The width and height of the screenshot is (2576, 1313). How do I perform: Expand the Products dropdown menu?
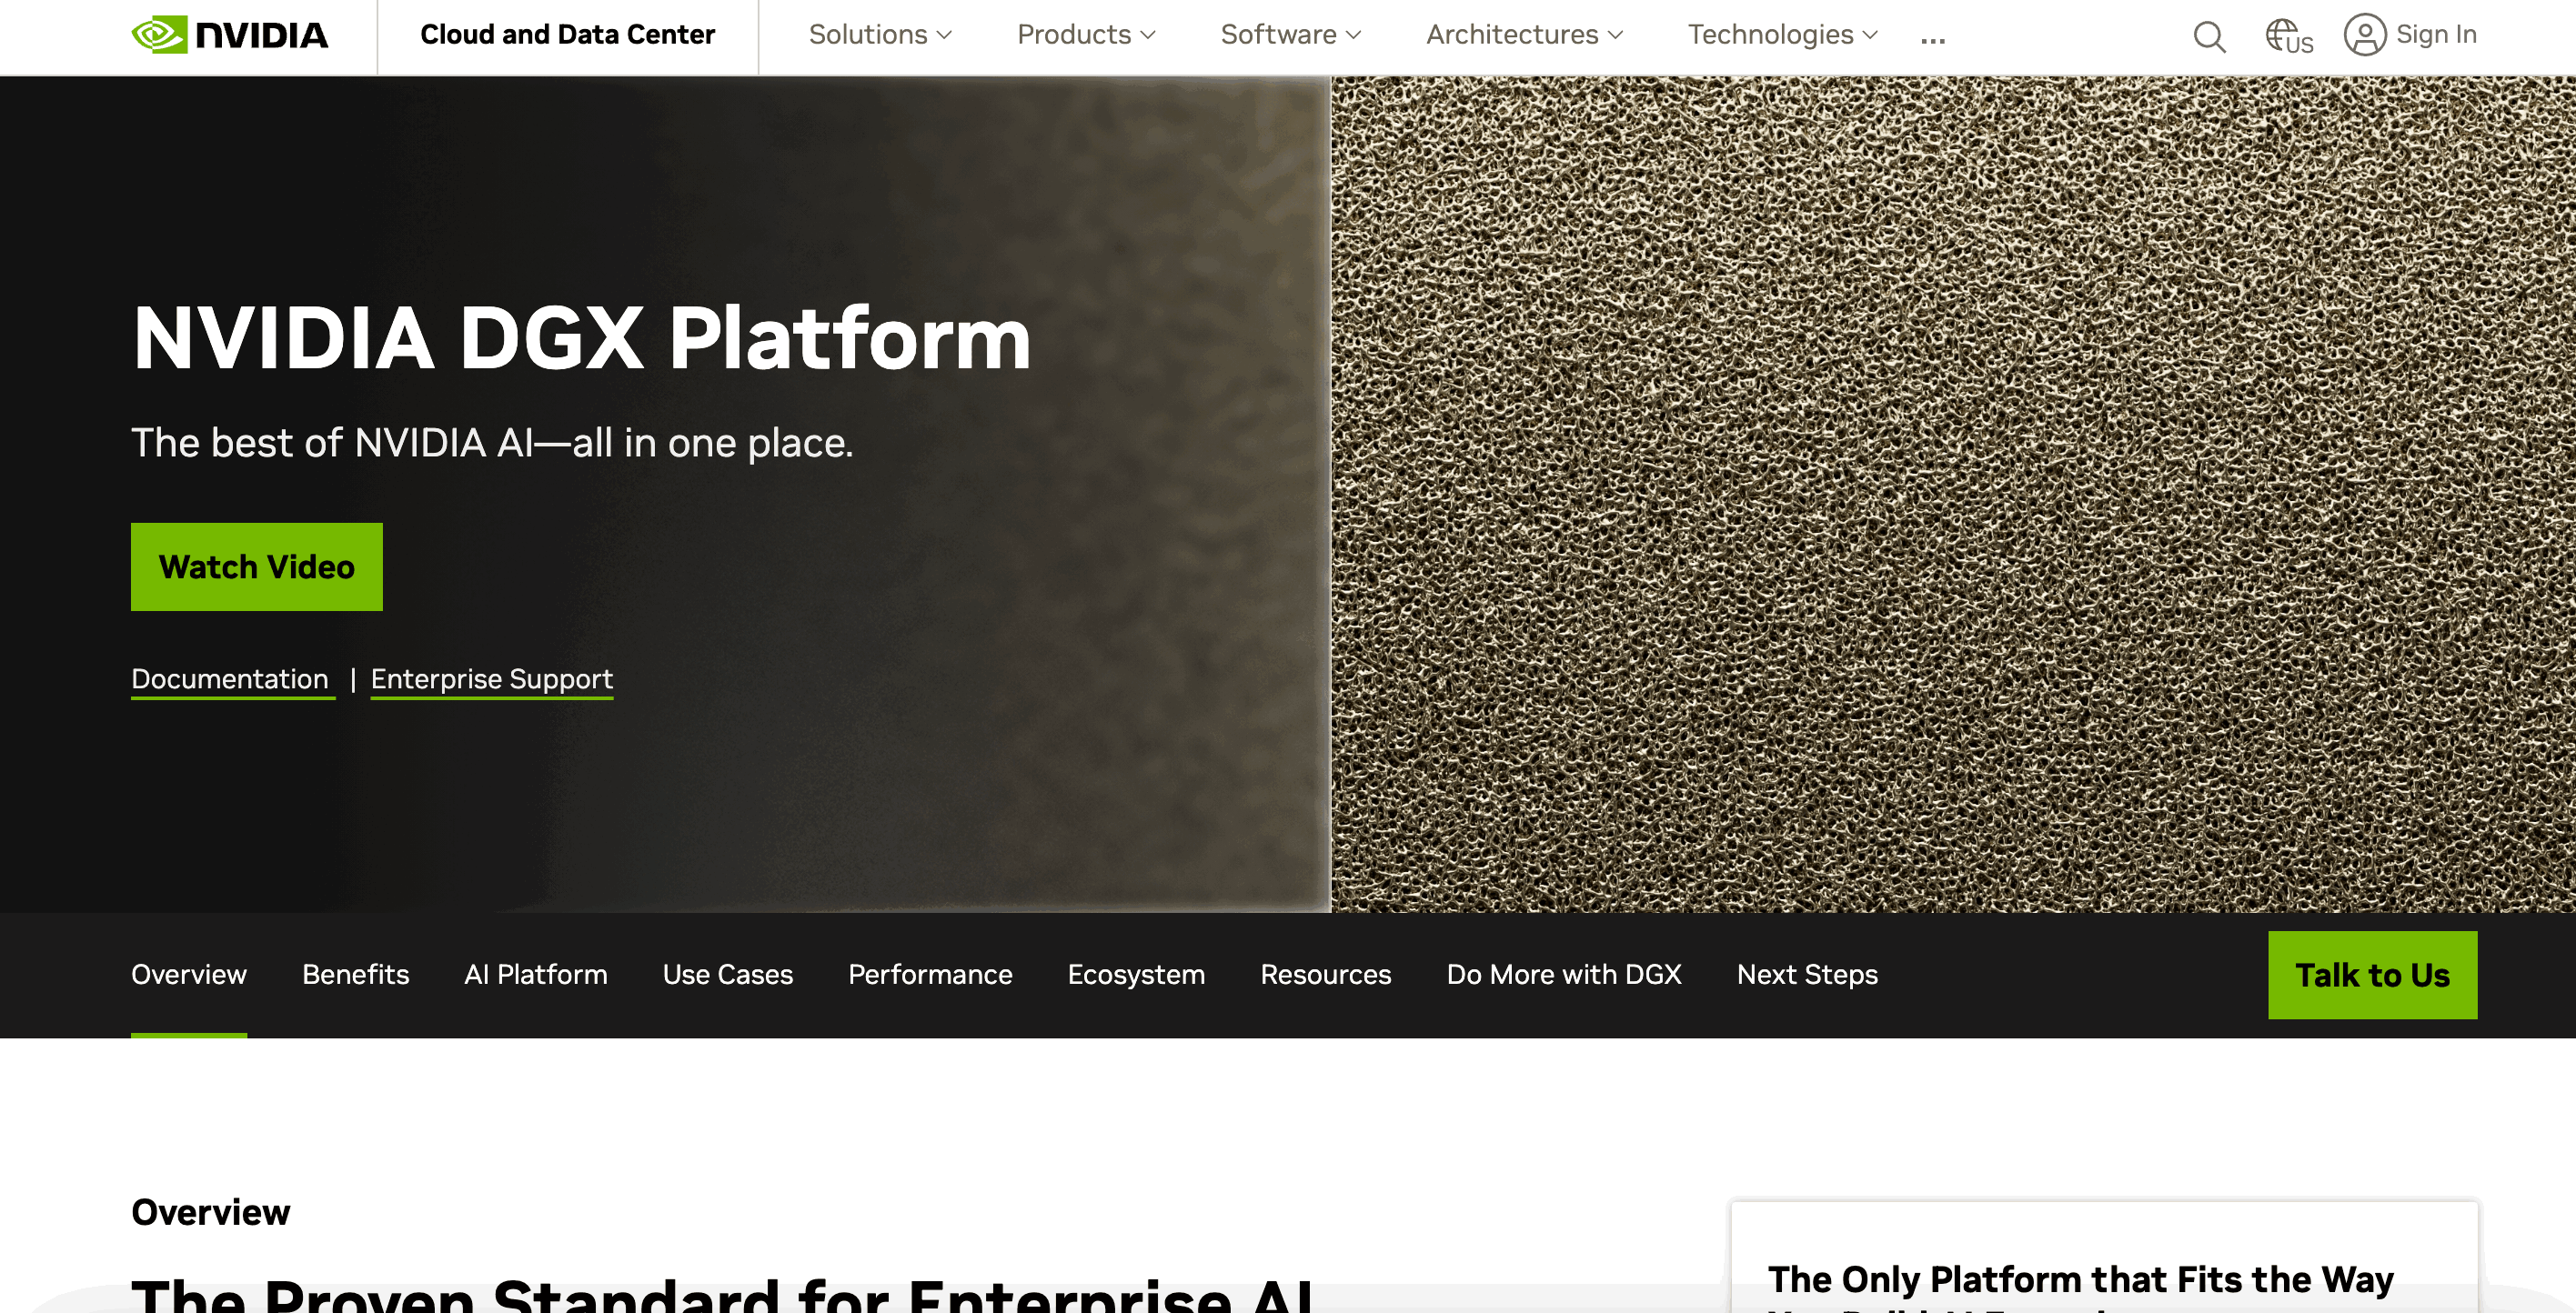coord(1086,35)
